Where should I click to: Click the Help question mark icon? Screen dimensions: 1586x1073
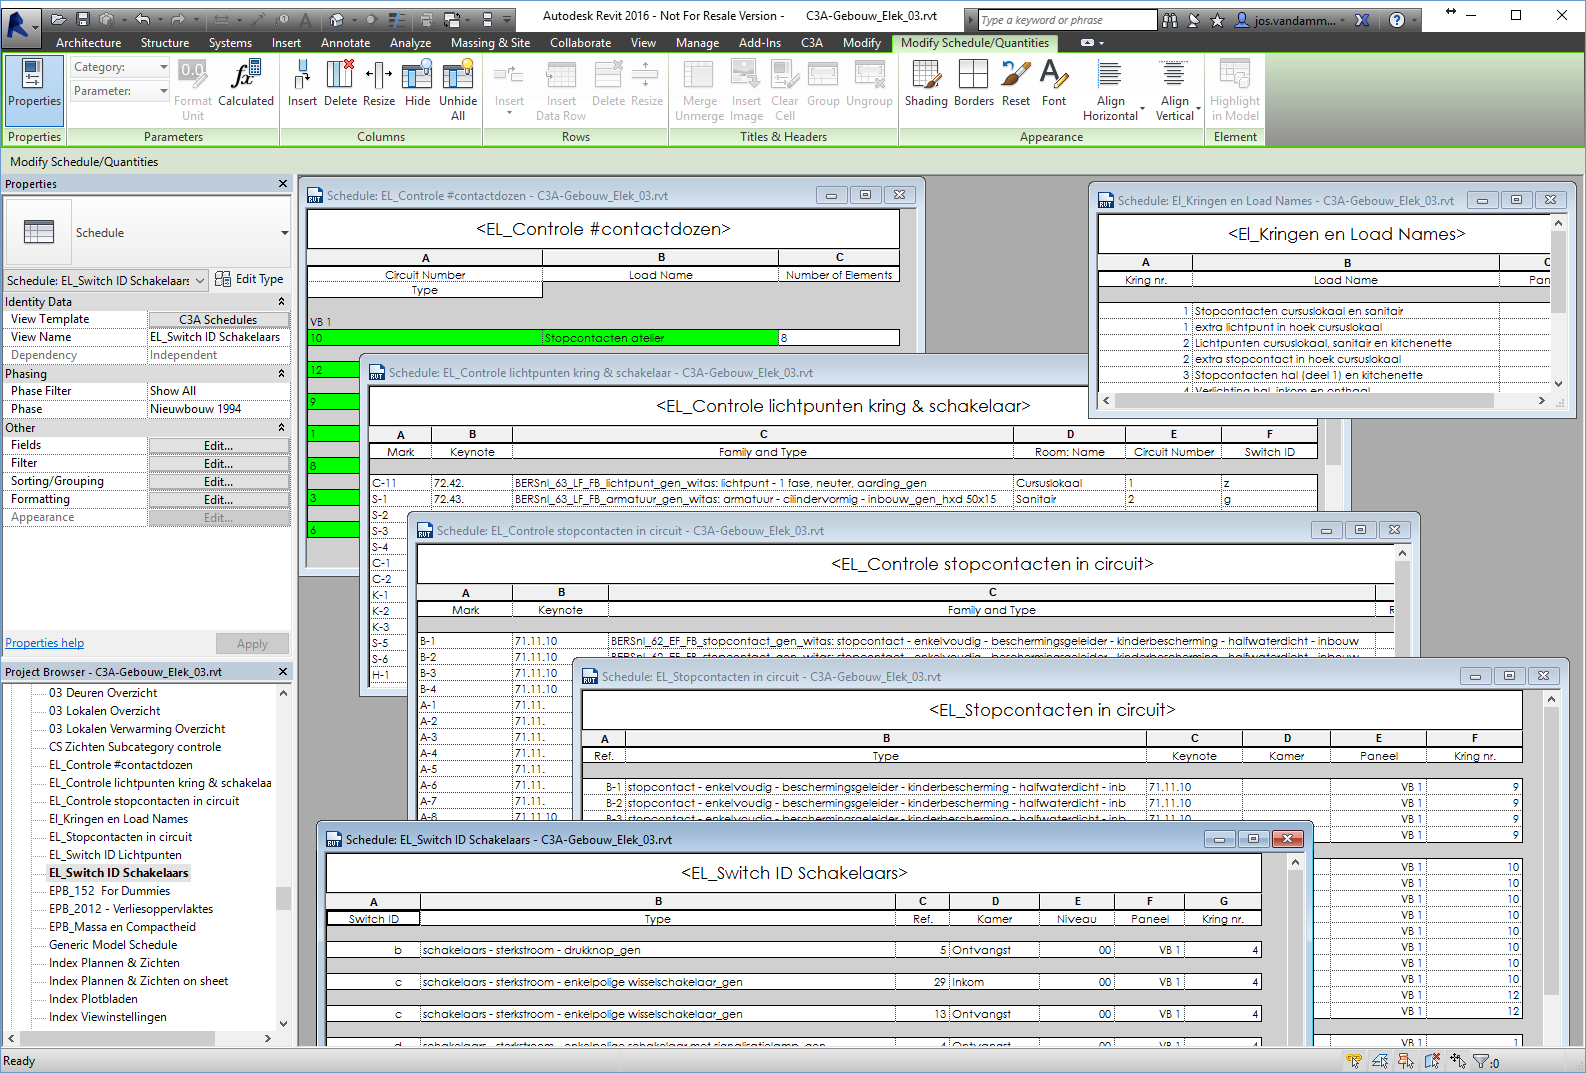coord(1397,20)
